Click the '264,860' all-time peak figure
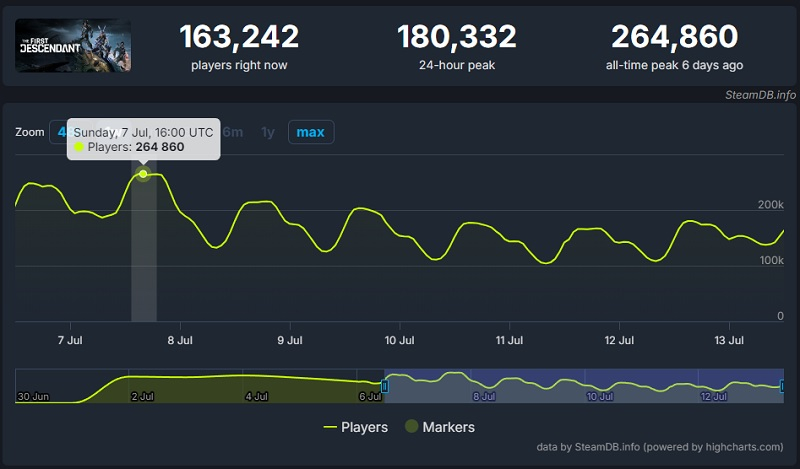 pyautogui.click(x=674, y=37)
